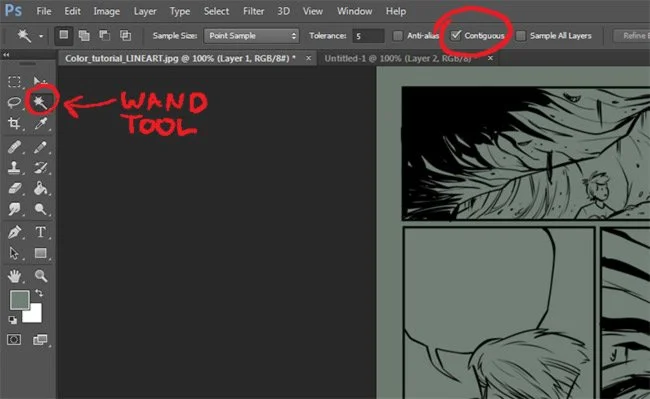The width and height of the screenshot is (650, 399).
Task: Reset default foreground and background colors
Action: [12, 320]
